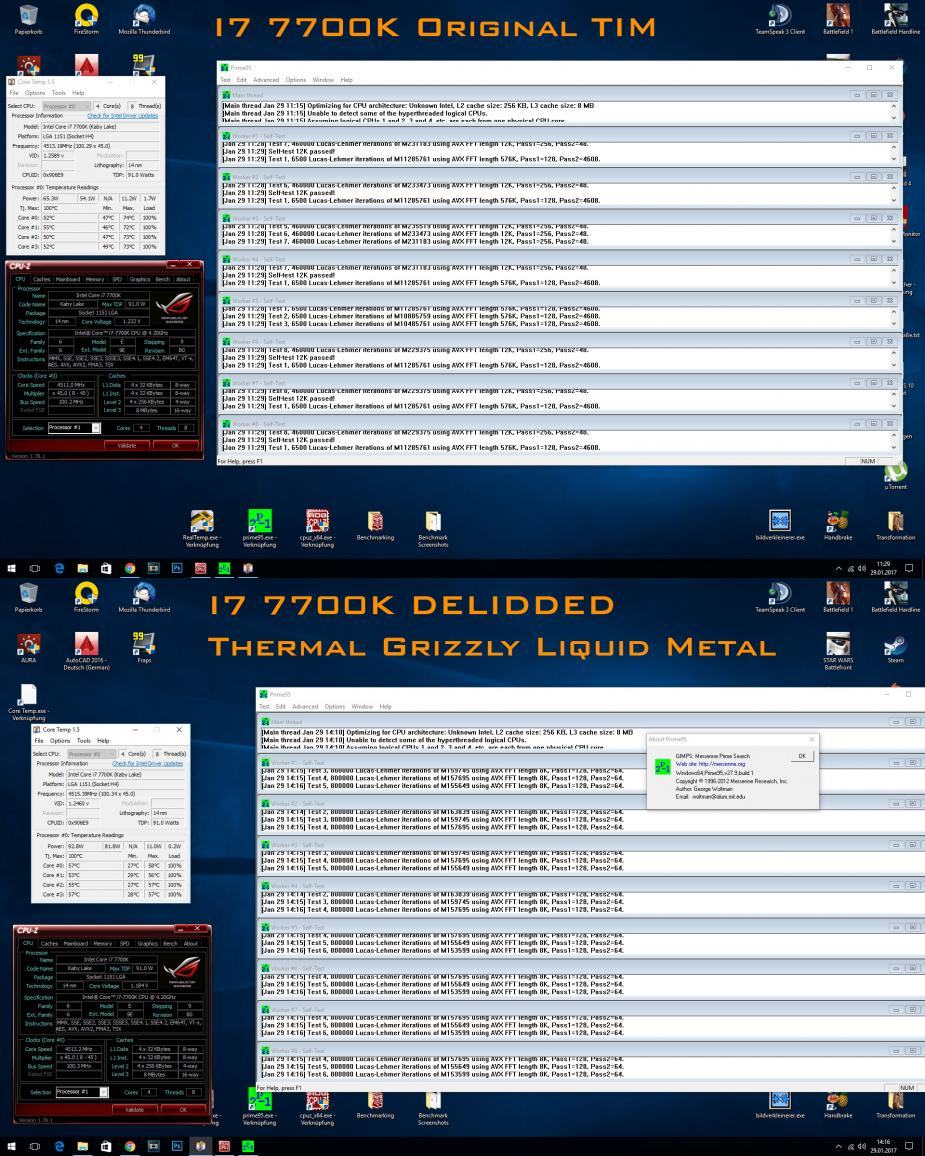Launch the AURA desktop shortcut
This screenshot has width=925, height=1156.
[x=28, y=648]
